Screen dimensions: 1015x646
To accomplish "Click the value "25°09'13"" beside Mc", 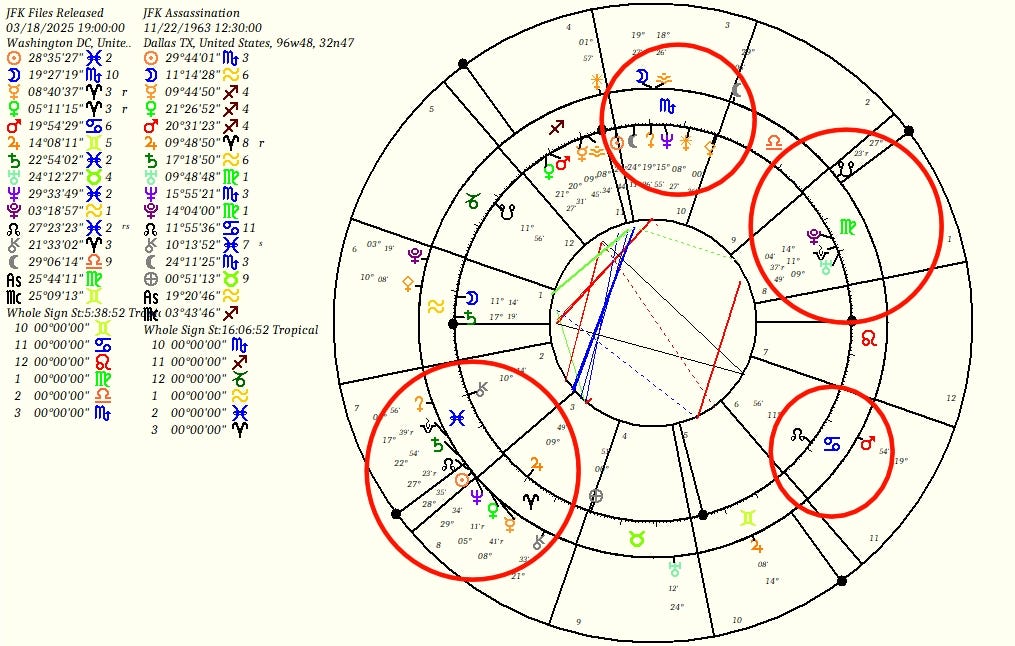I will click(x=56, y=296).
